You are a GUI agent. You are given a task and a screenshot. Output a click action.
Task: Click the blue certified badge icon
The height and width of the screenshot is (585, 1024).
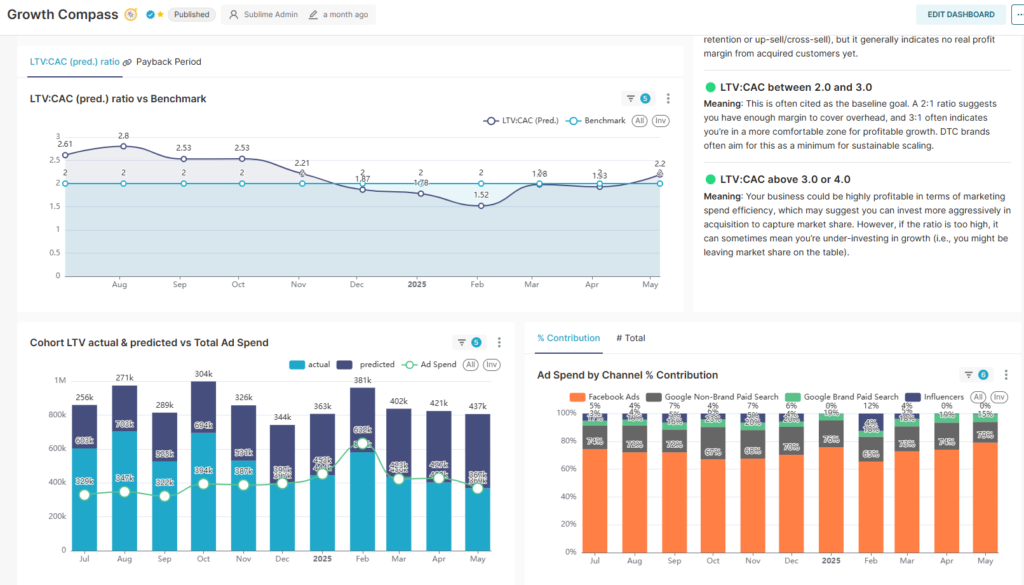150,15
